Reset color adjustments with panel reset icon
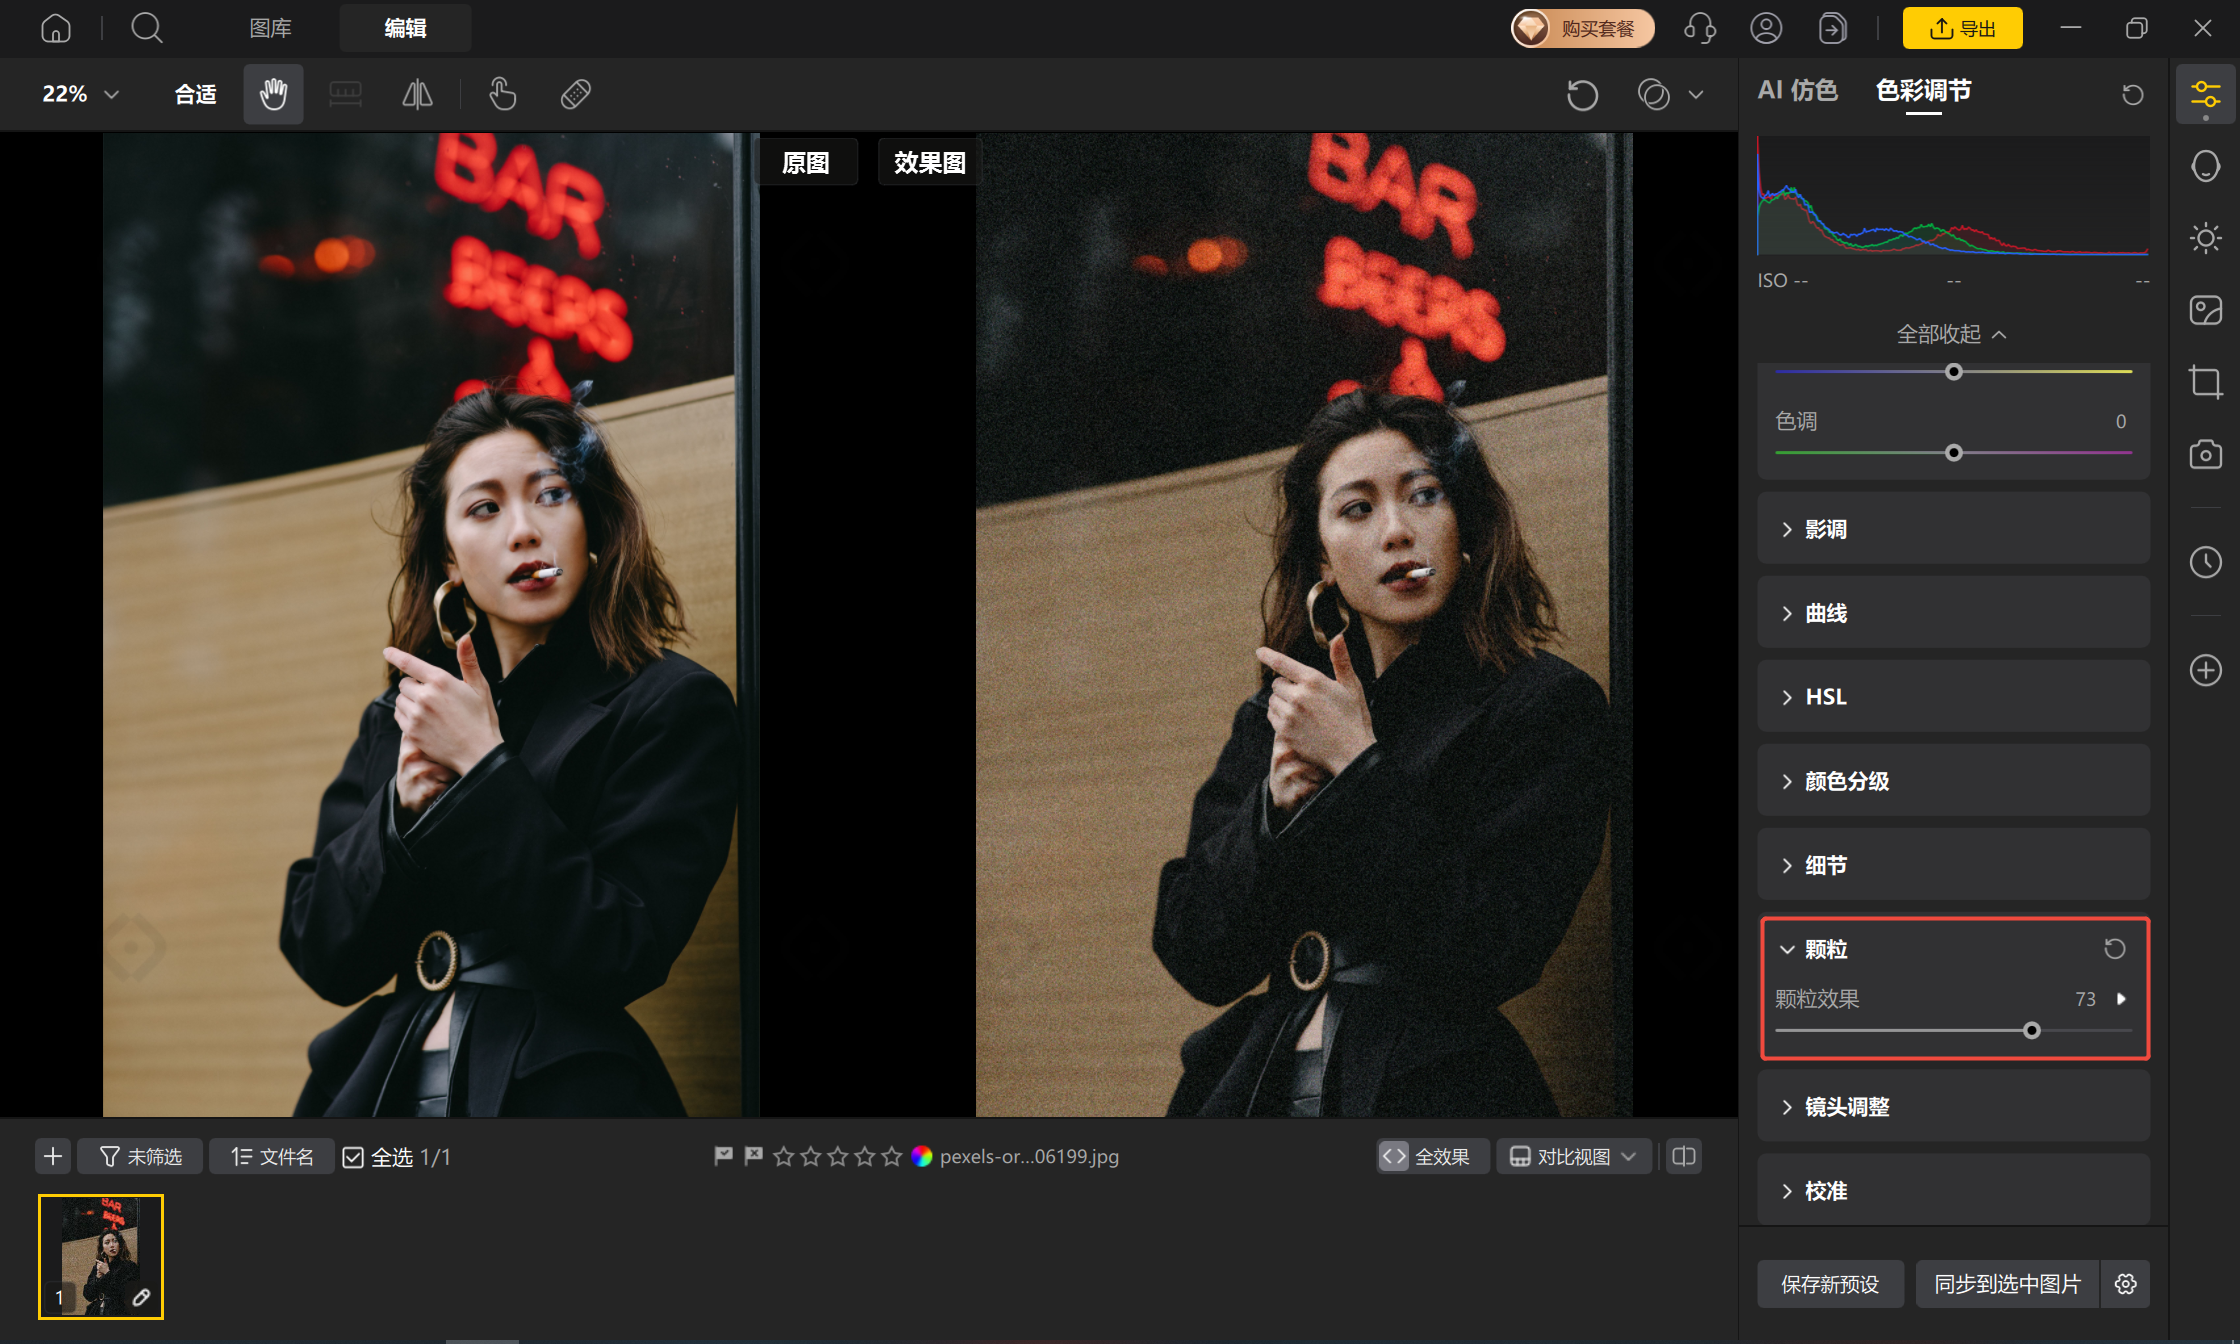The width and height of the screenshot is (2240, 1344). coord(2132,94)
